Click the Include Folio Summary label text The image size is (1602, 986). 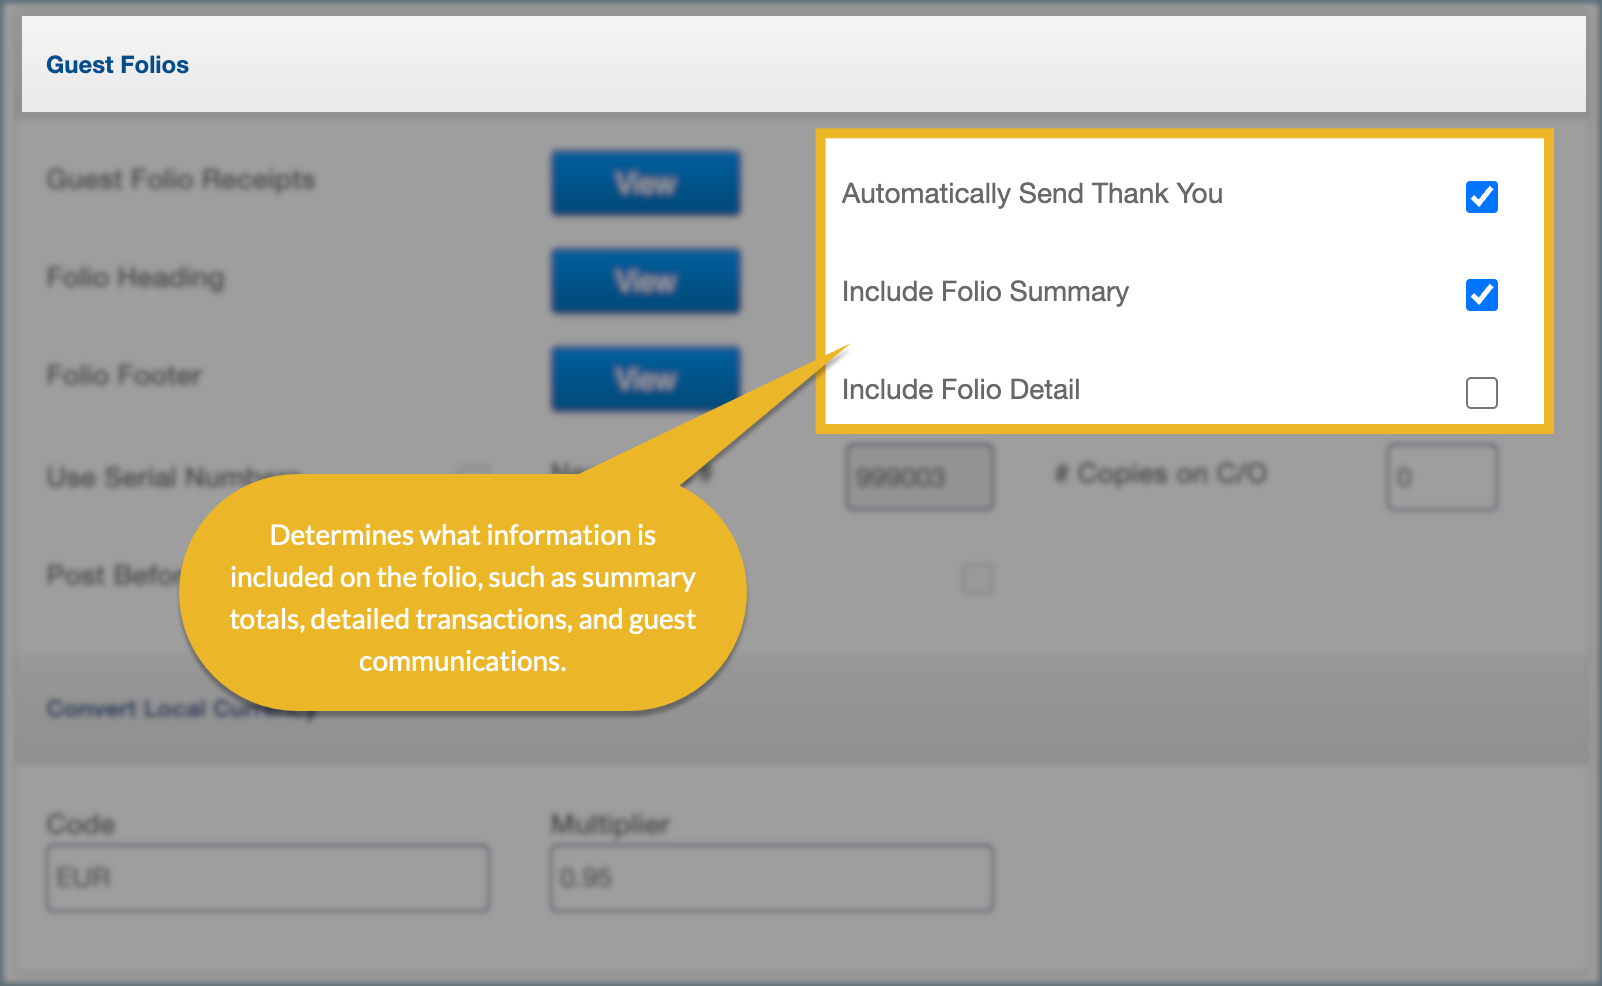tap(985, 292)
